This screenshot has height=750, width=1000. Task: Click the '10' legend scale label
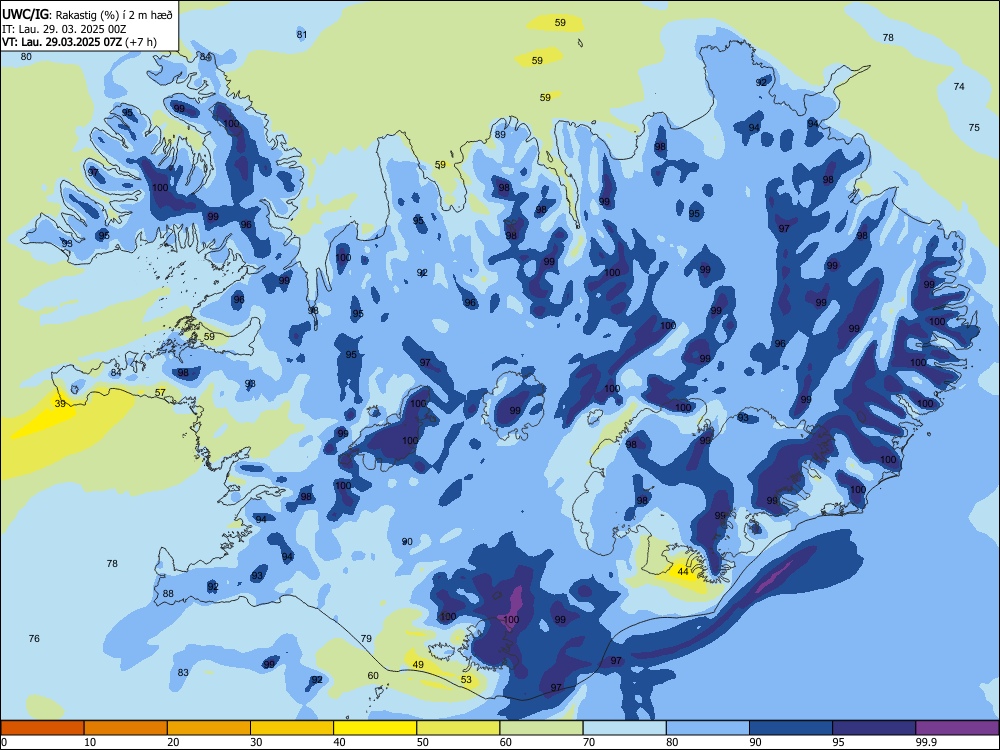91,742
